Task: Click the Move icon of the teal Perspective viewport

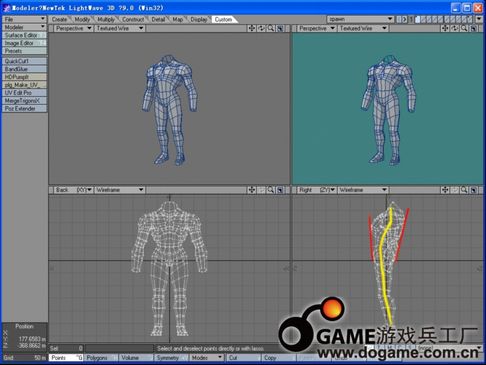Action: (445, 28)
